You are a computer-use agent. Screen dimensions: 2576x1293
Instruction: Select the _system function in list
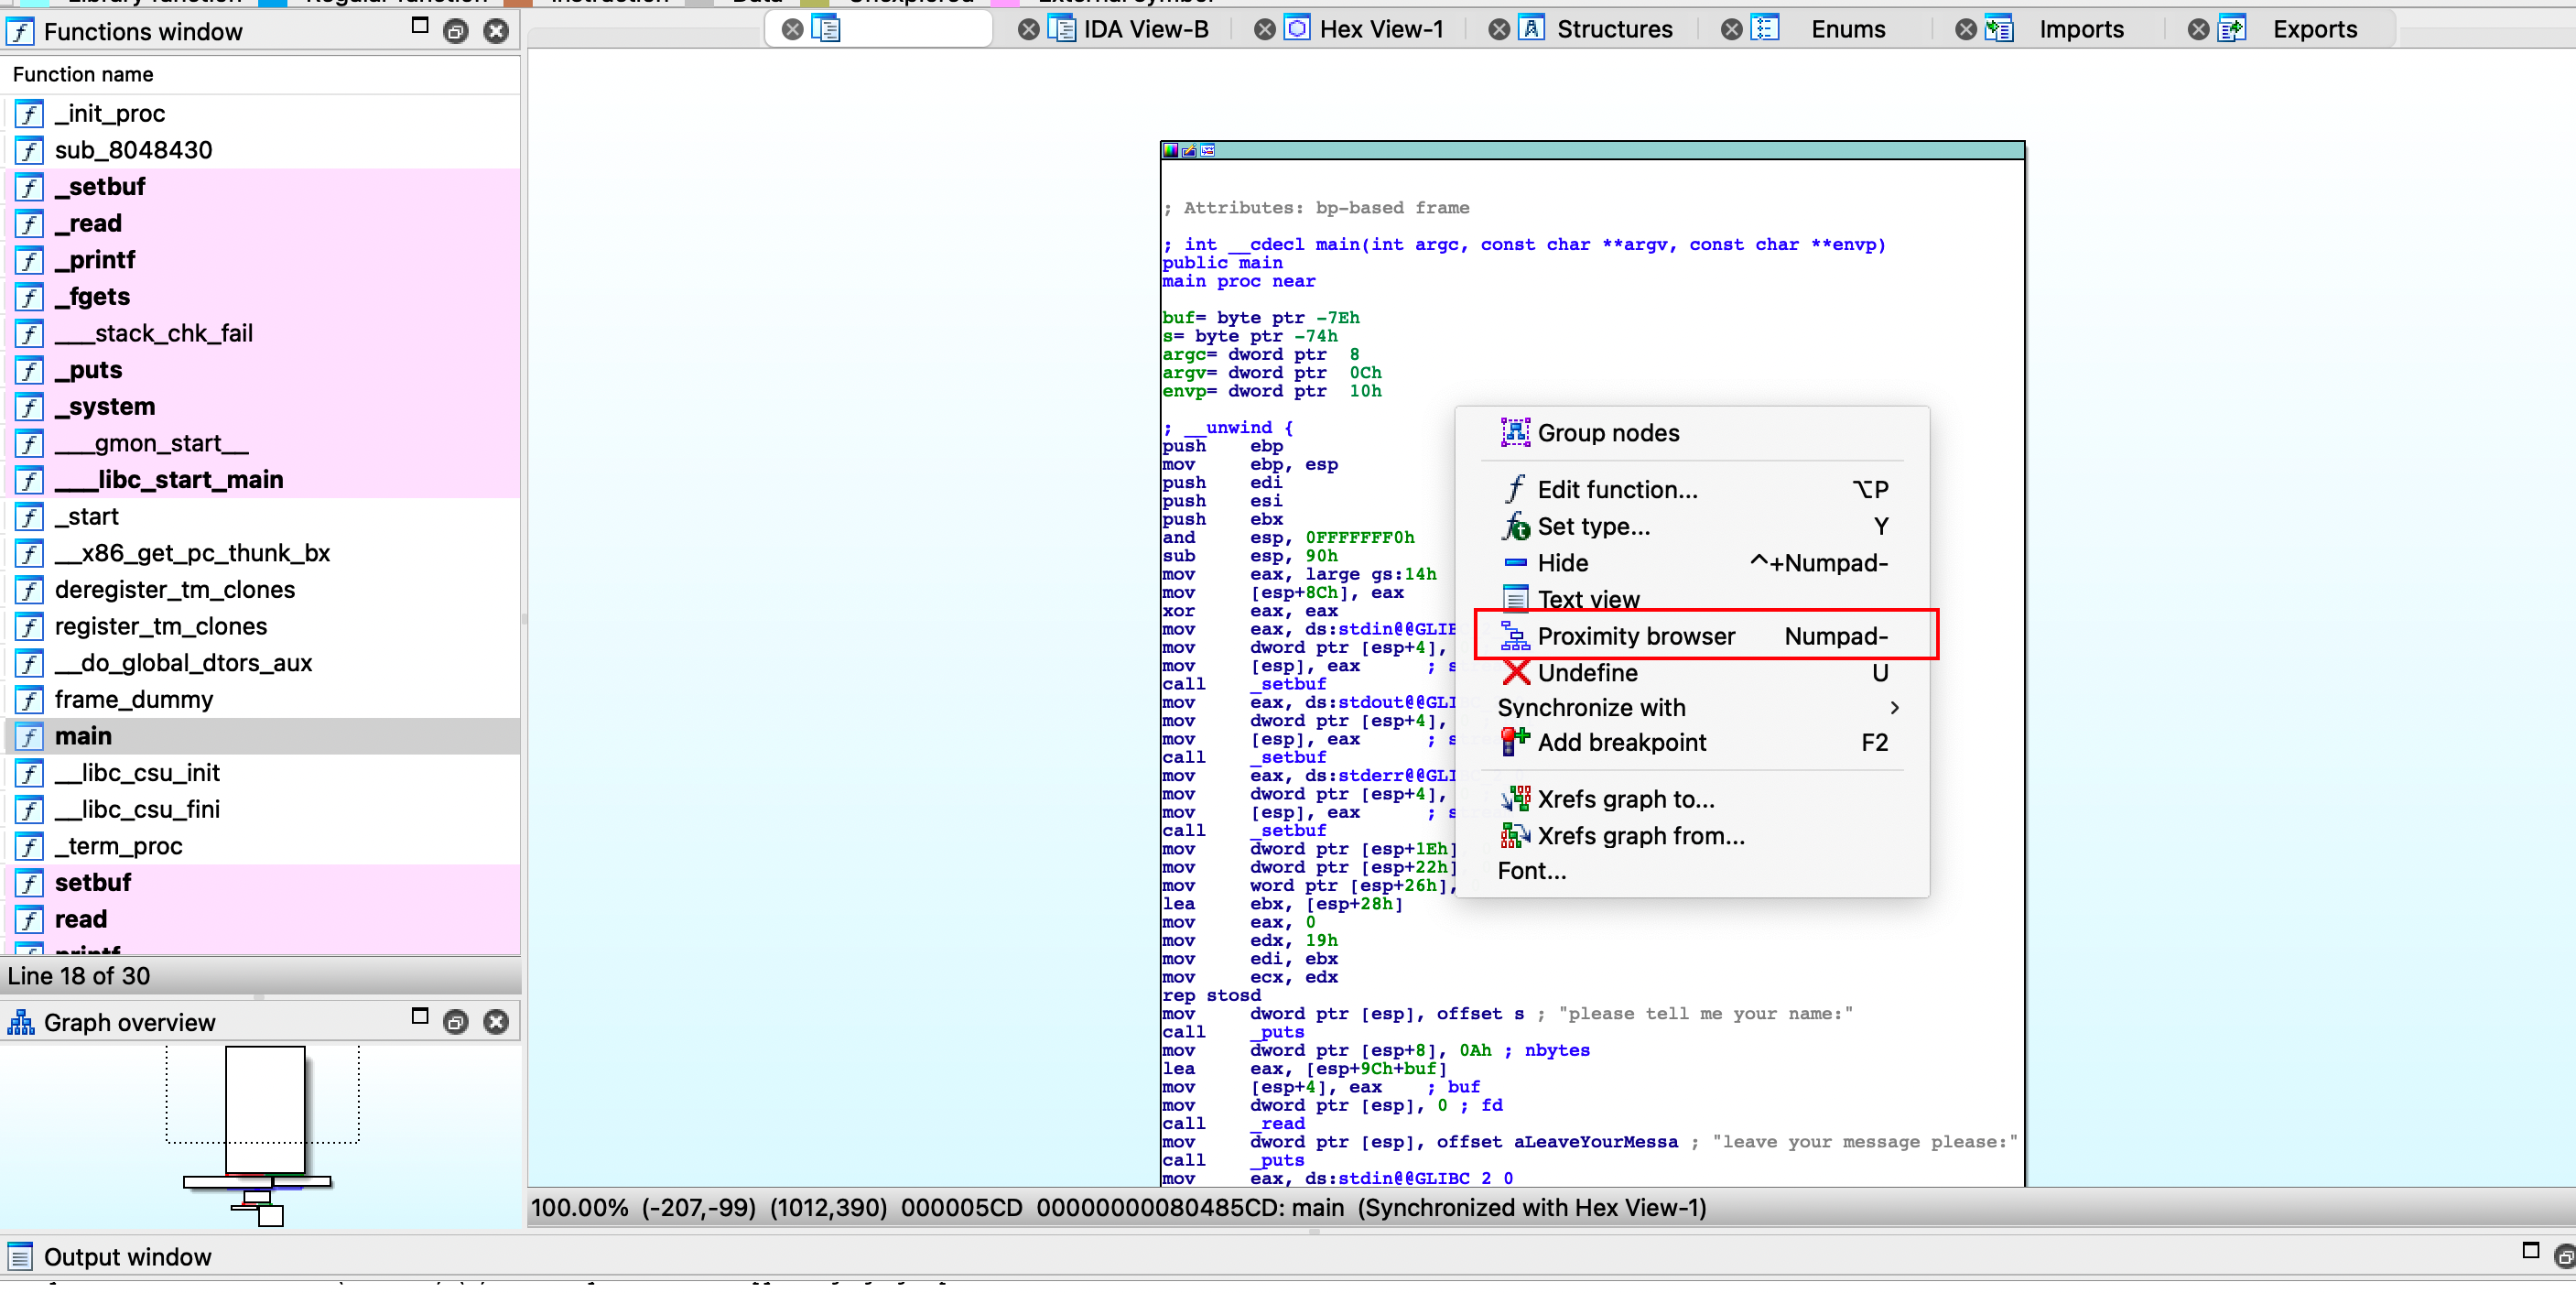(x=105, y=407)
